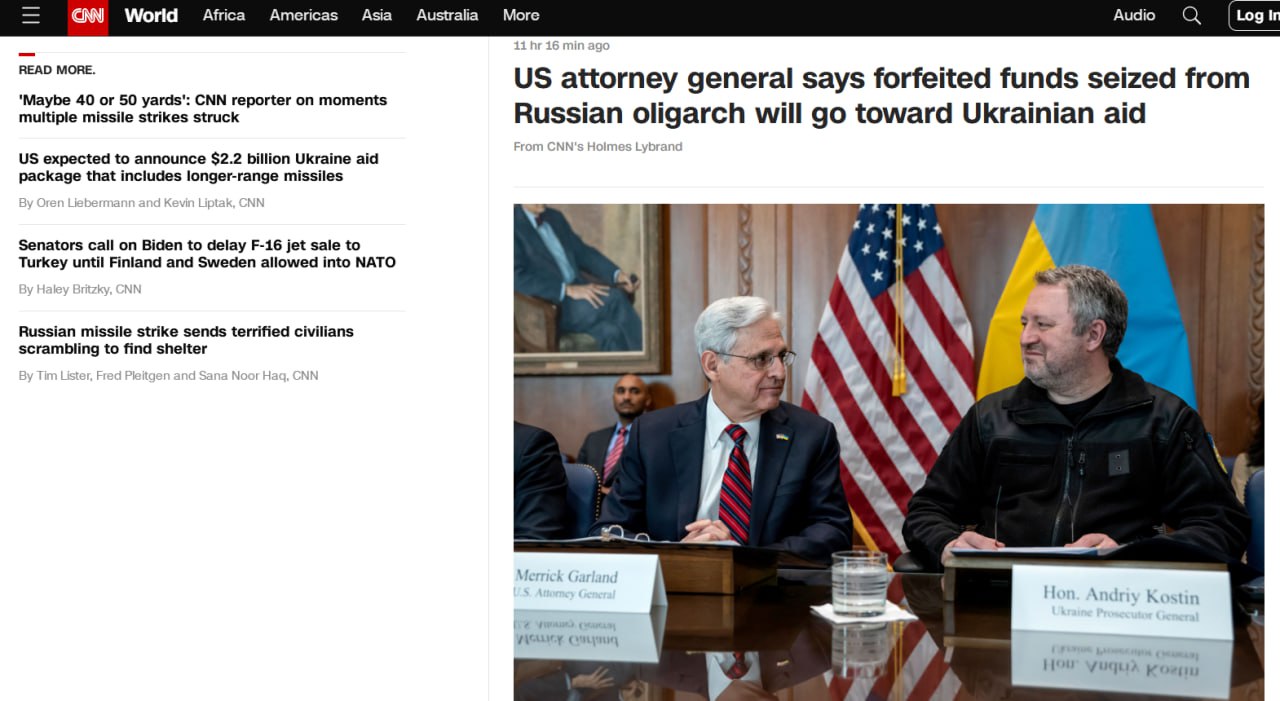Read the 'Maybe 40 or 50 yards' story
This screenshot has height=701, width=1280.
(x=203, y=109)
